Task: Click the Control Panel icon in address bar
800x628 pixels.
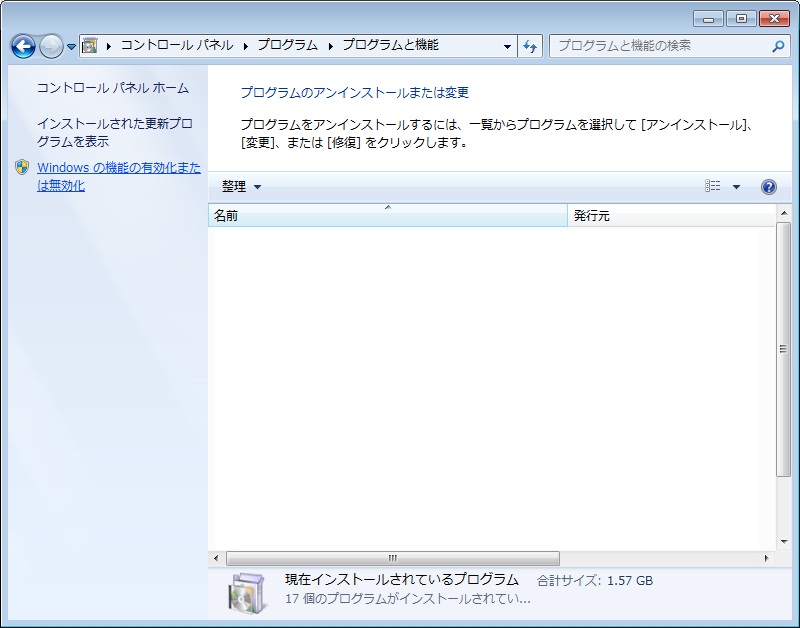Action: [x=89, y=46]
